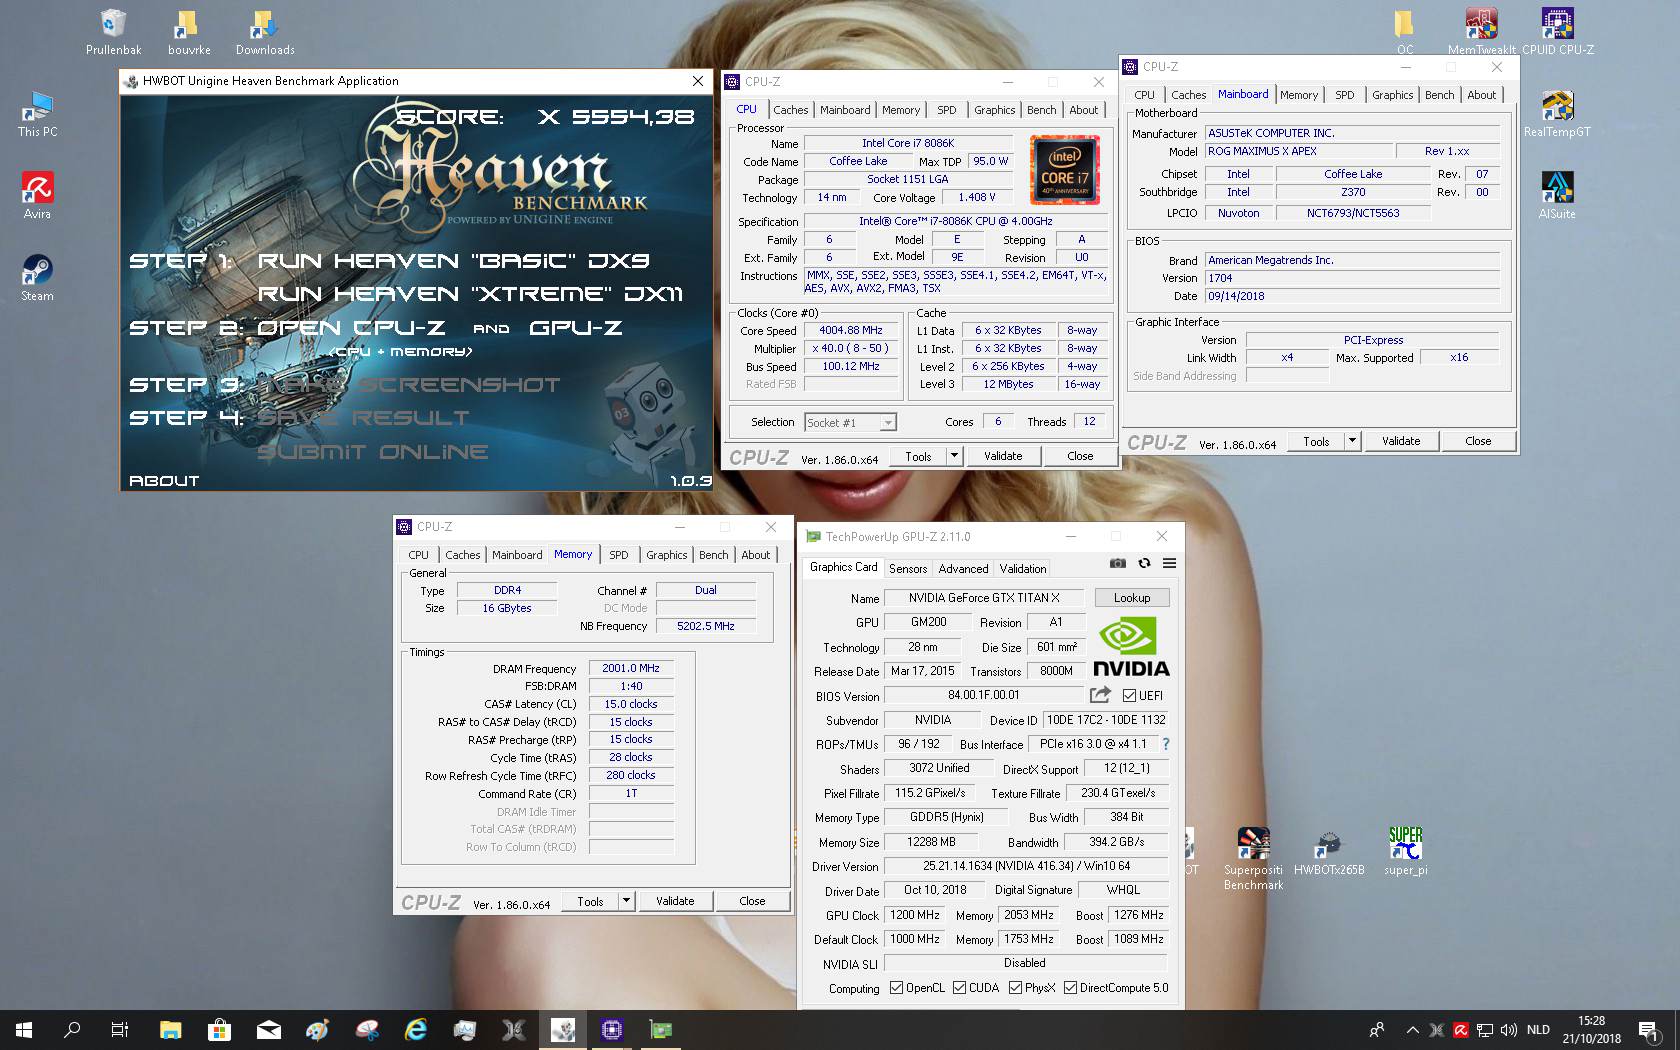Open Internet Explorer from the taskbar
The width and height of the screenshot is (1680, 1050).
click(415, 1030)
